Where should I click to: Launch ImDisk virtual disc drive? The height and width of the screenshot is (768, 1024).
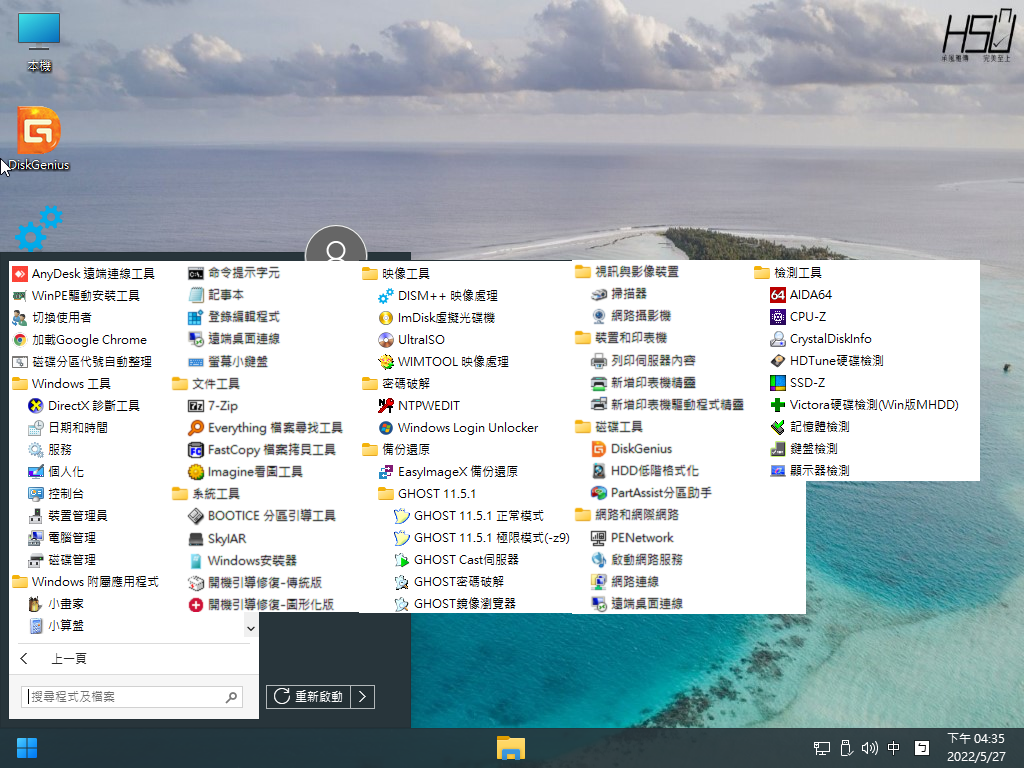[437, 318]
